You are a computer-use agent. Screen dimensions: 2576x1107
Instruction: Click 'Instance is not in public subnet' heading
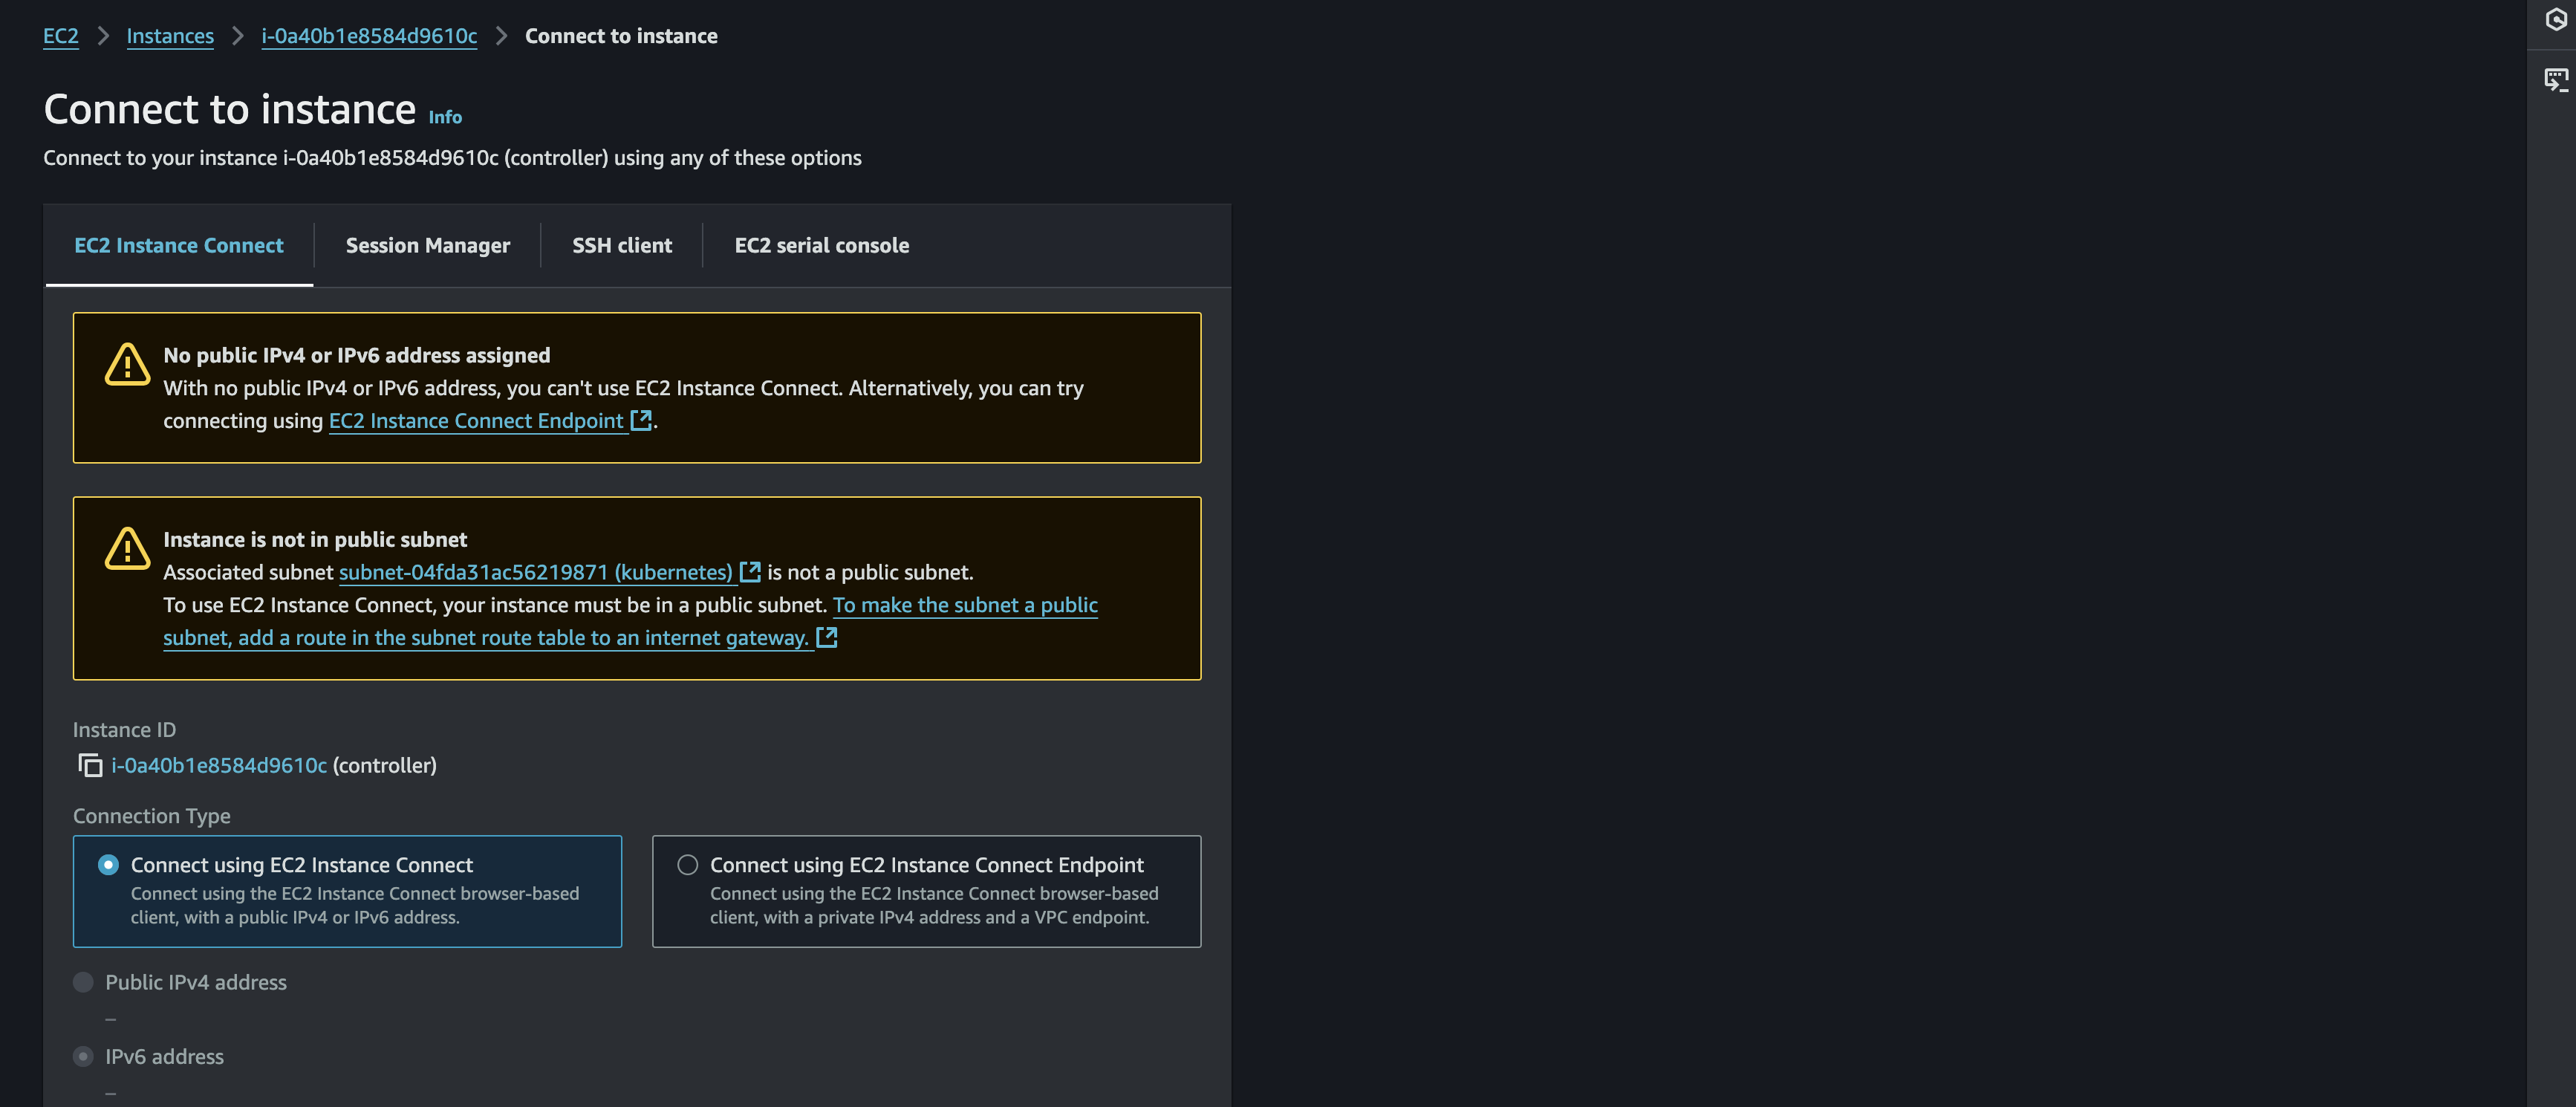(x=315, y=539)
